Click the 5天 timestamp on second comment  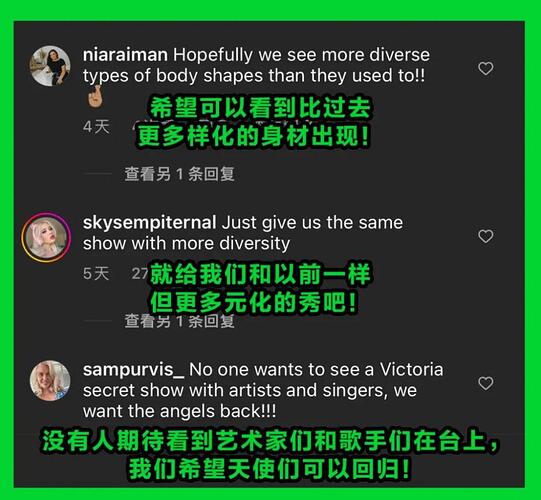pos(96,274)
